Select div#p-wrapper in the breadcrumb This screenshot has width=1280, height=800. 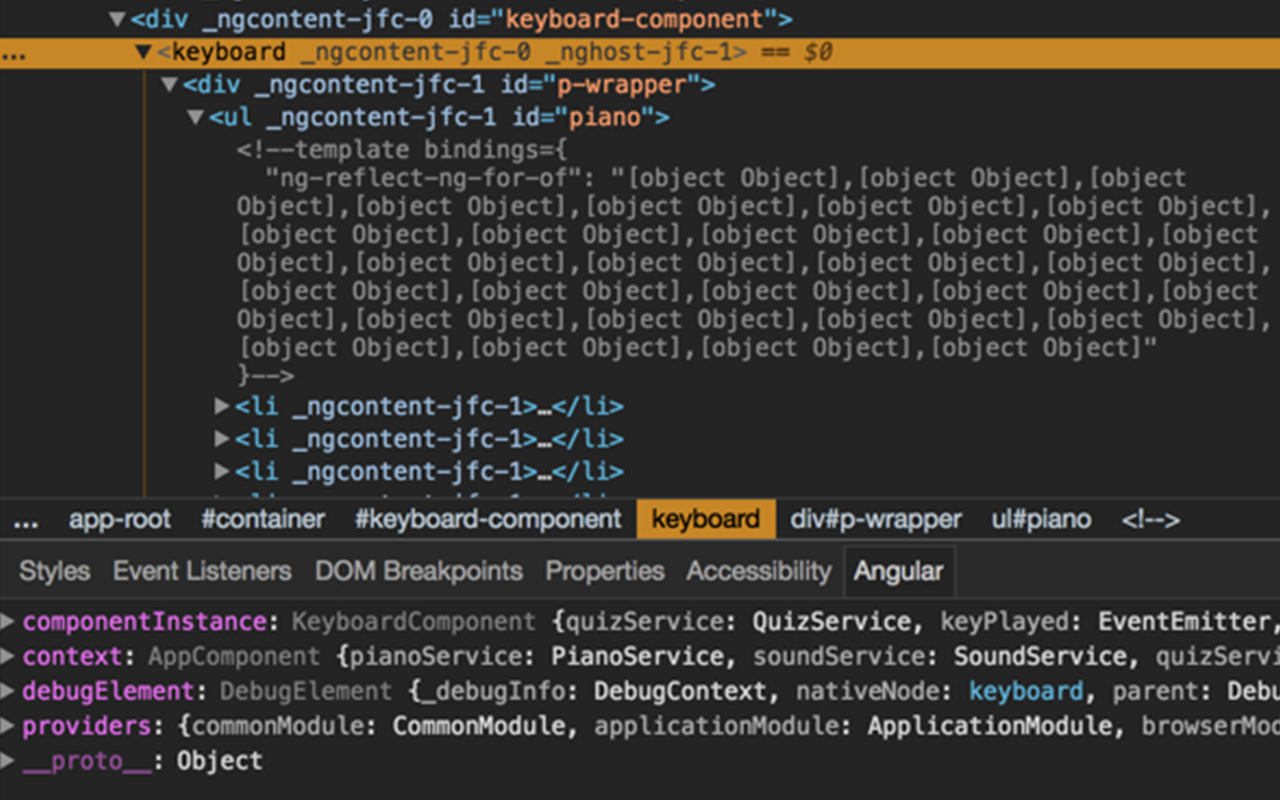coord(876,520)
